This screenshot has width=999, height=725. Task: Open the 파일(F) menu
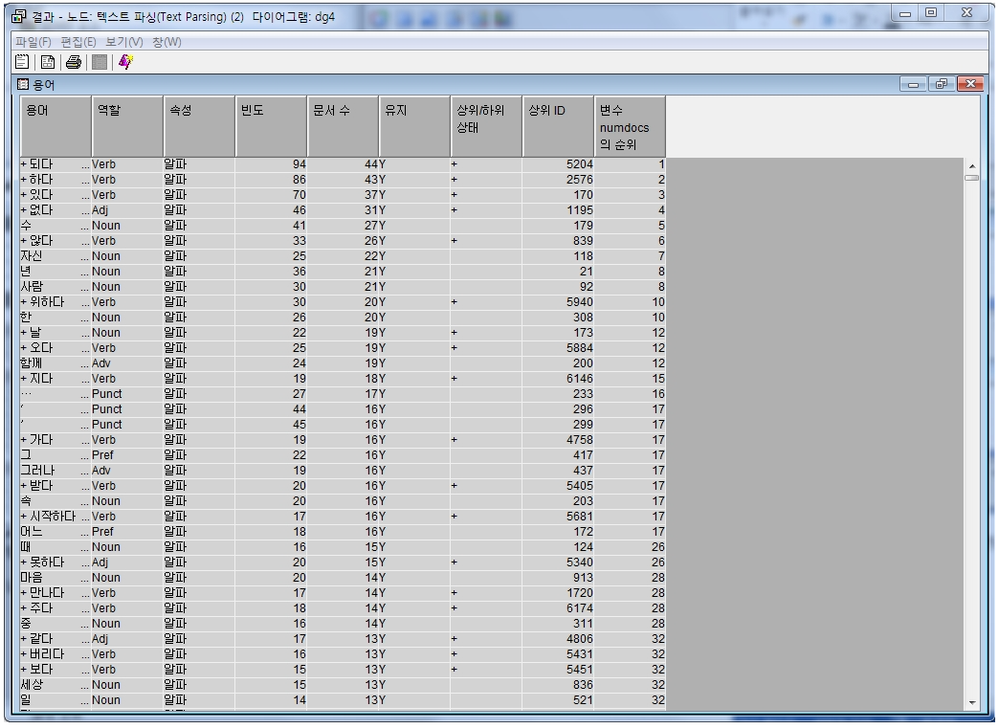click(x=33, y=42)
